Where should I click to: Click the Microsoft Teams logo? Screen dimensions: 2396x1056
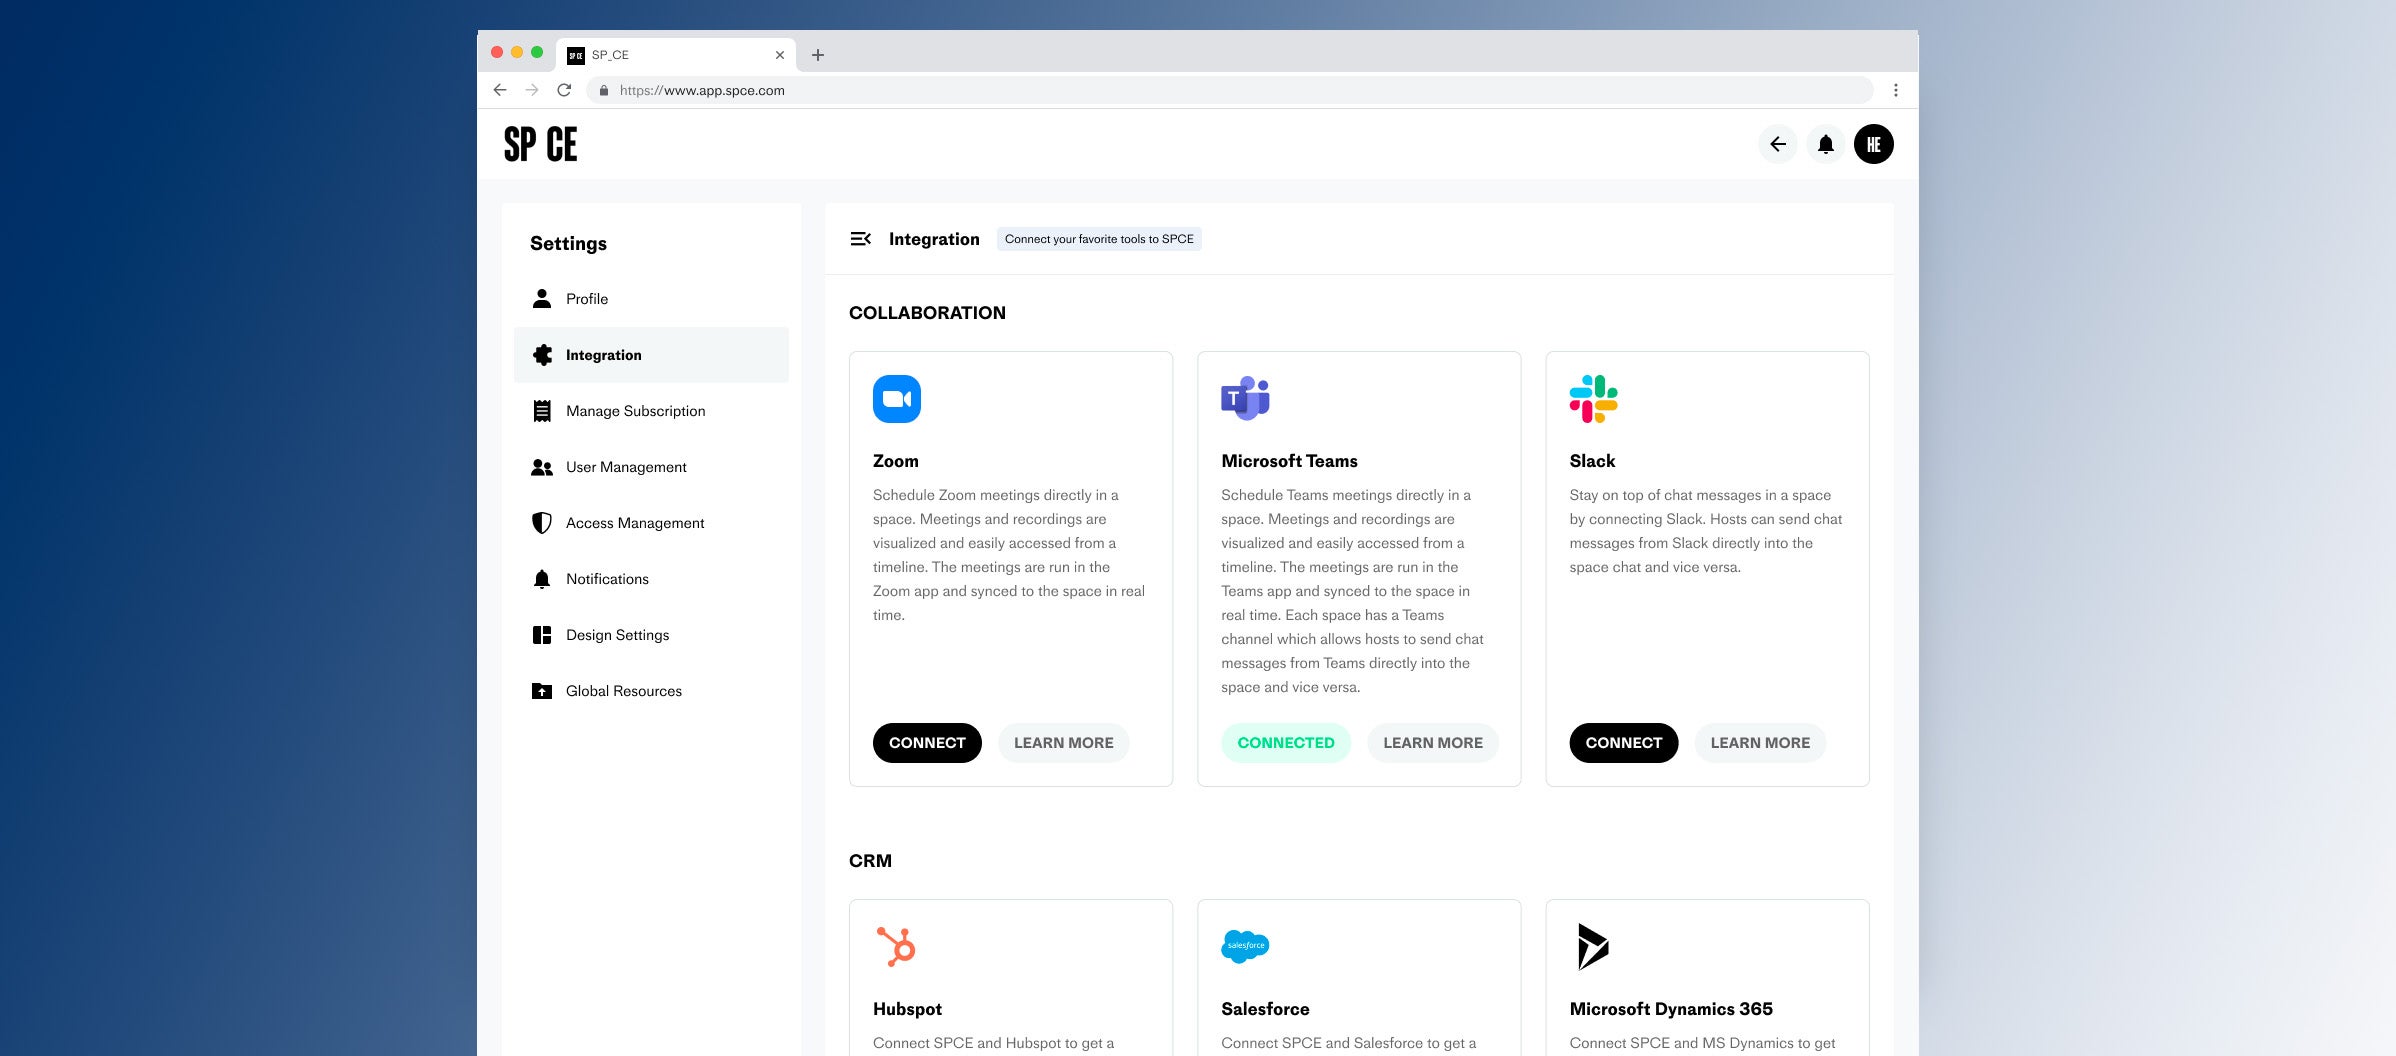[1245, 398]
